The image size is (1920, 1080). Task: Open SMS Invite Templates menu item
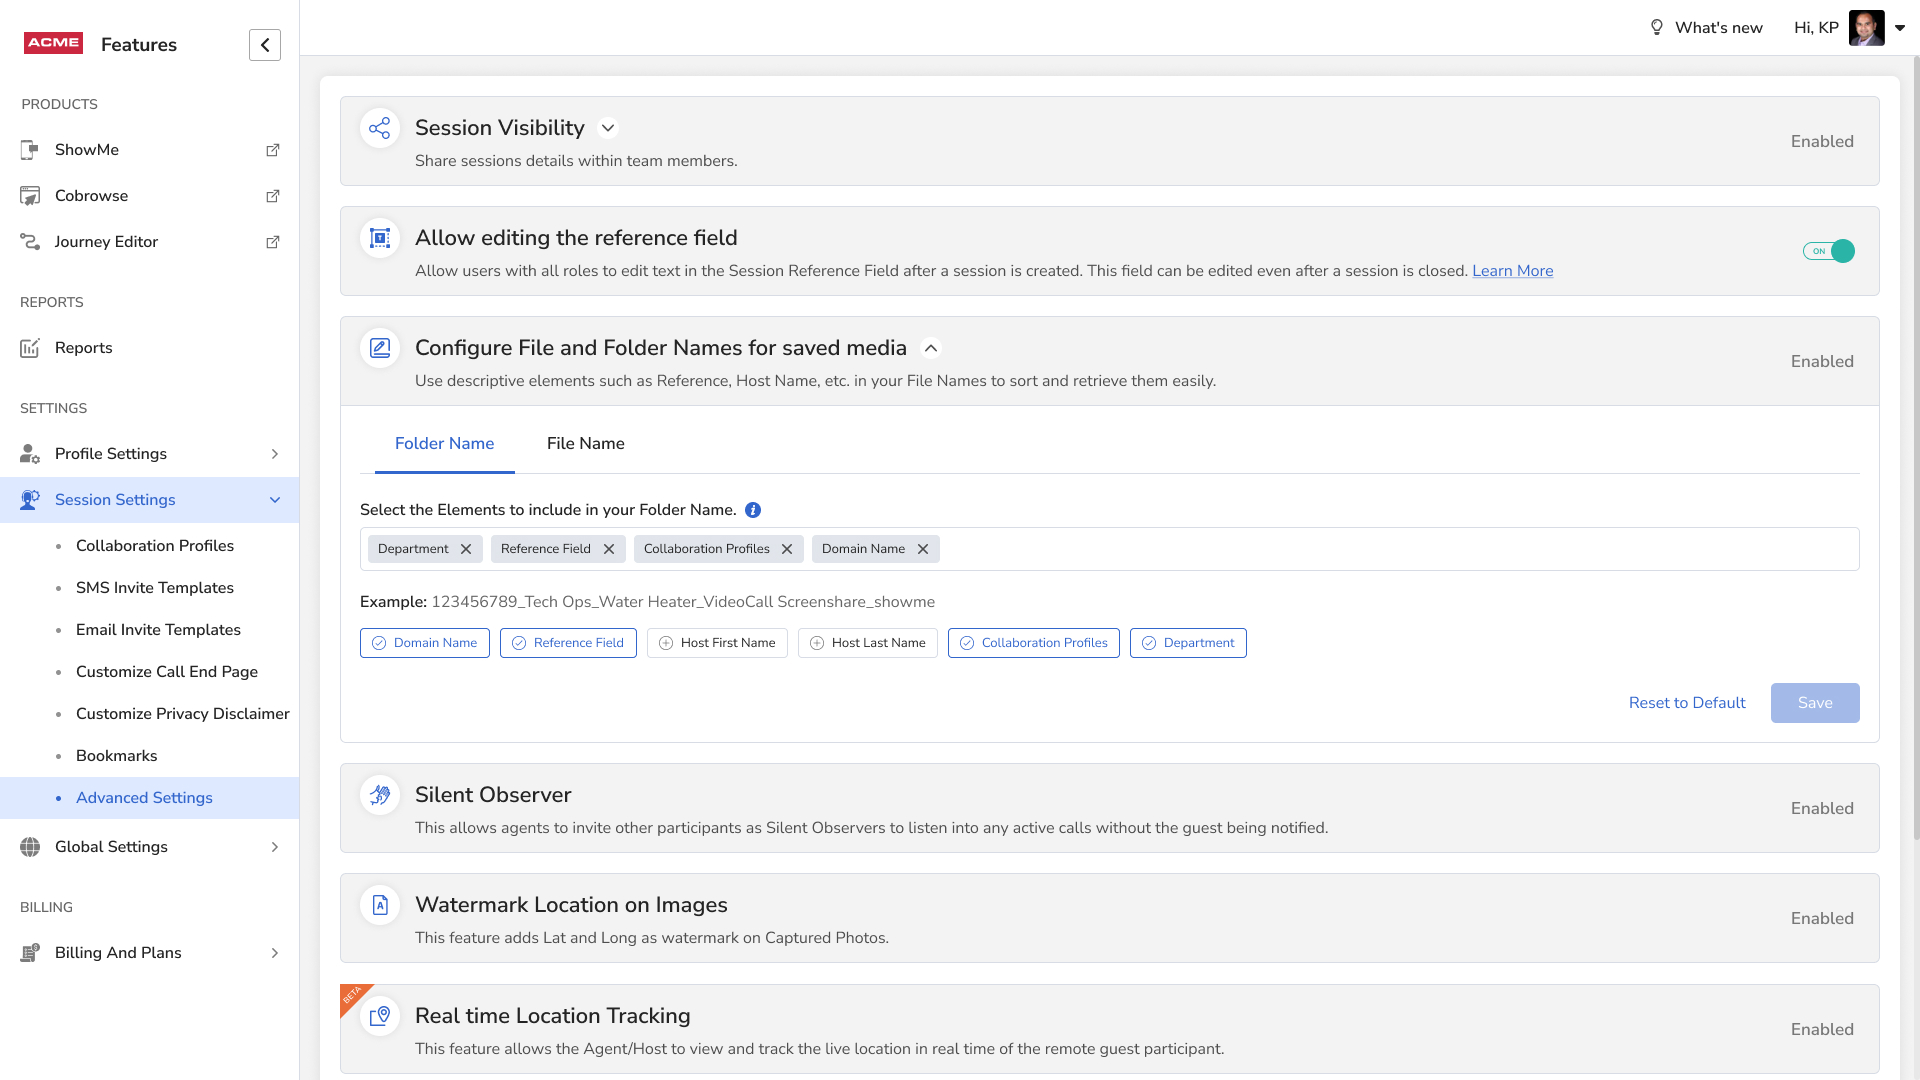[155, 588]
